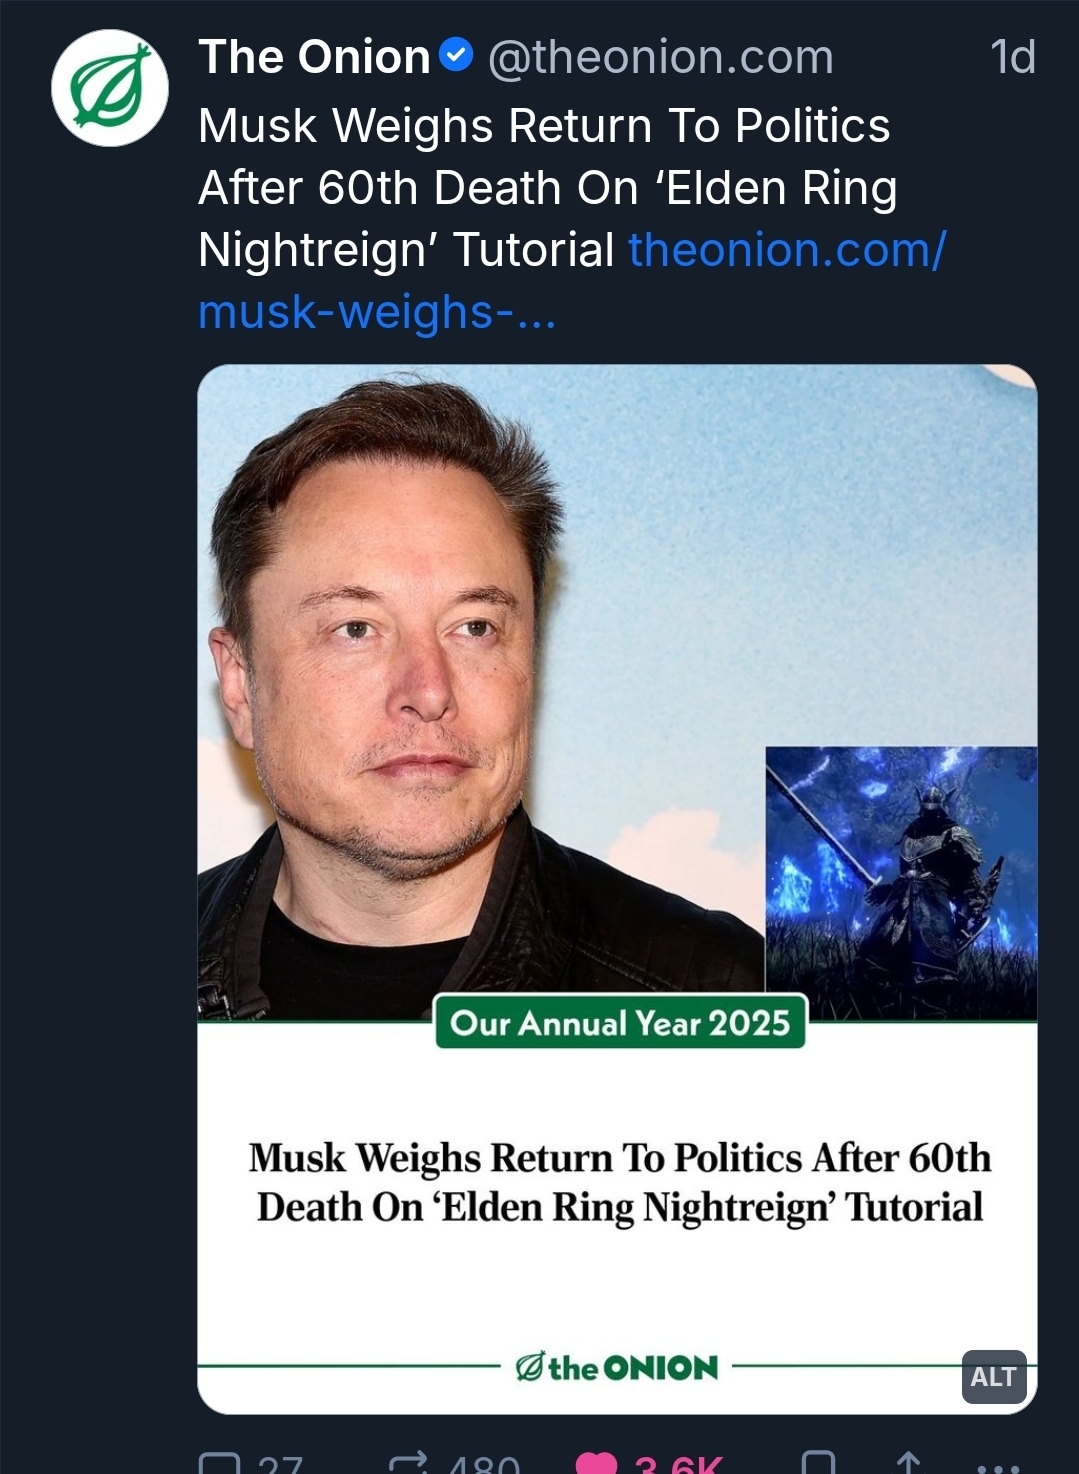1079x1474 pixels.
Task: Click the @theonion.com handle
Action: (x=661, y=57)
